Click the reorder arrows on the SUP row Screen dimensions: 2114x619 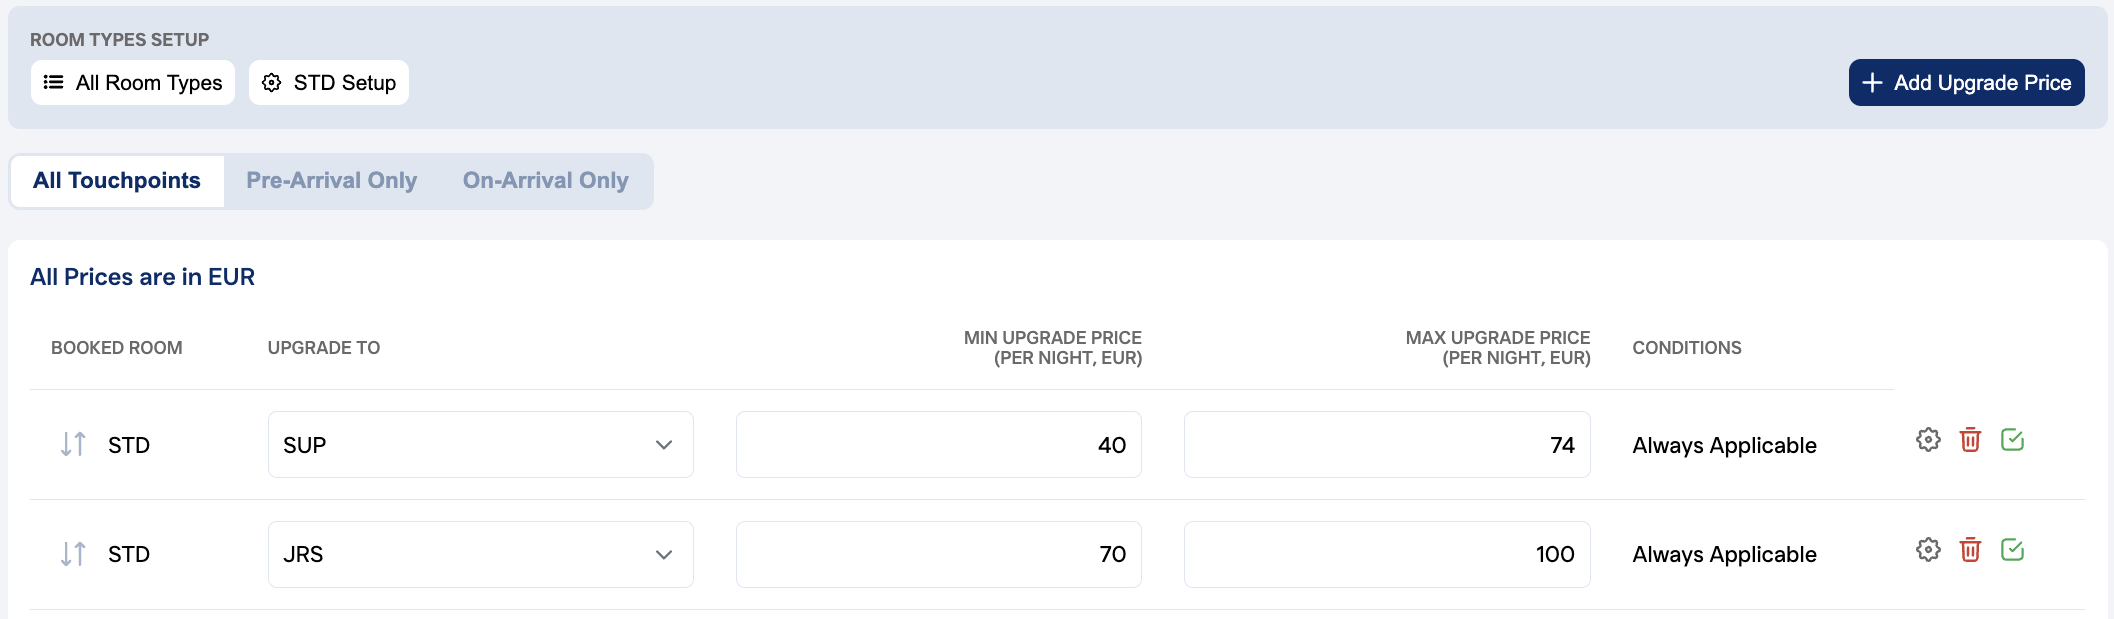[73, 444]
